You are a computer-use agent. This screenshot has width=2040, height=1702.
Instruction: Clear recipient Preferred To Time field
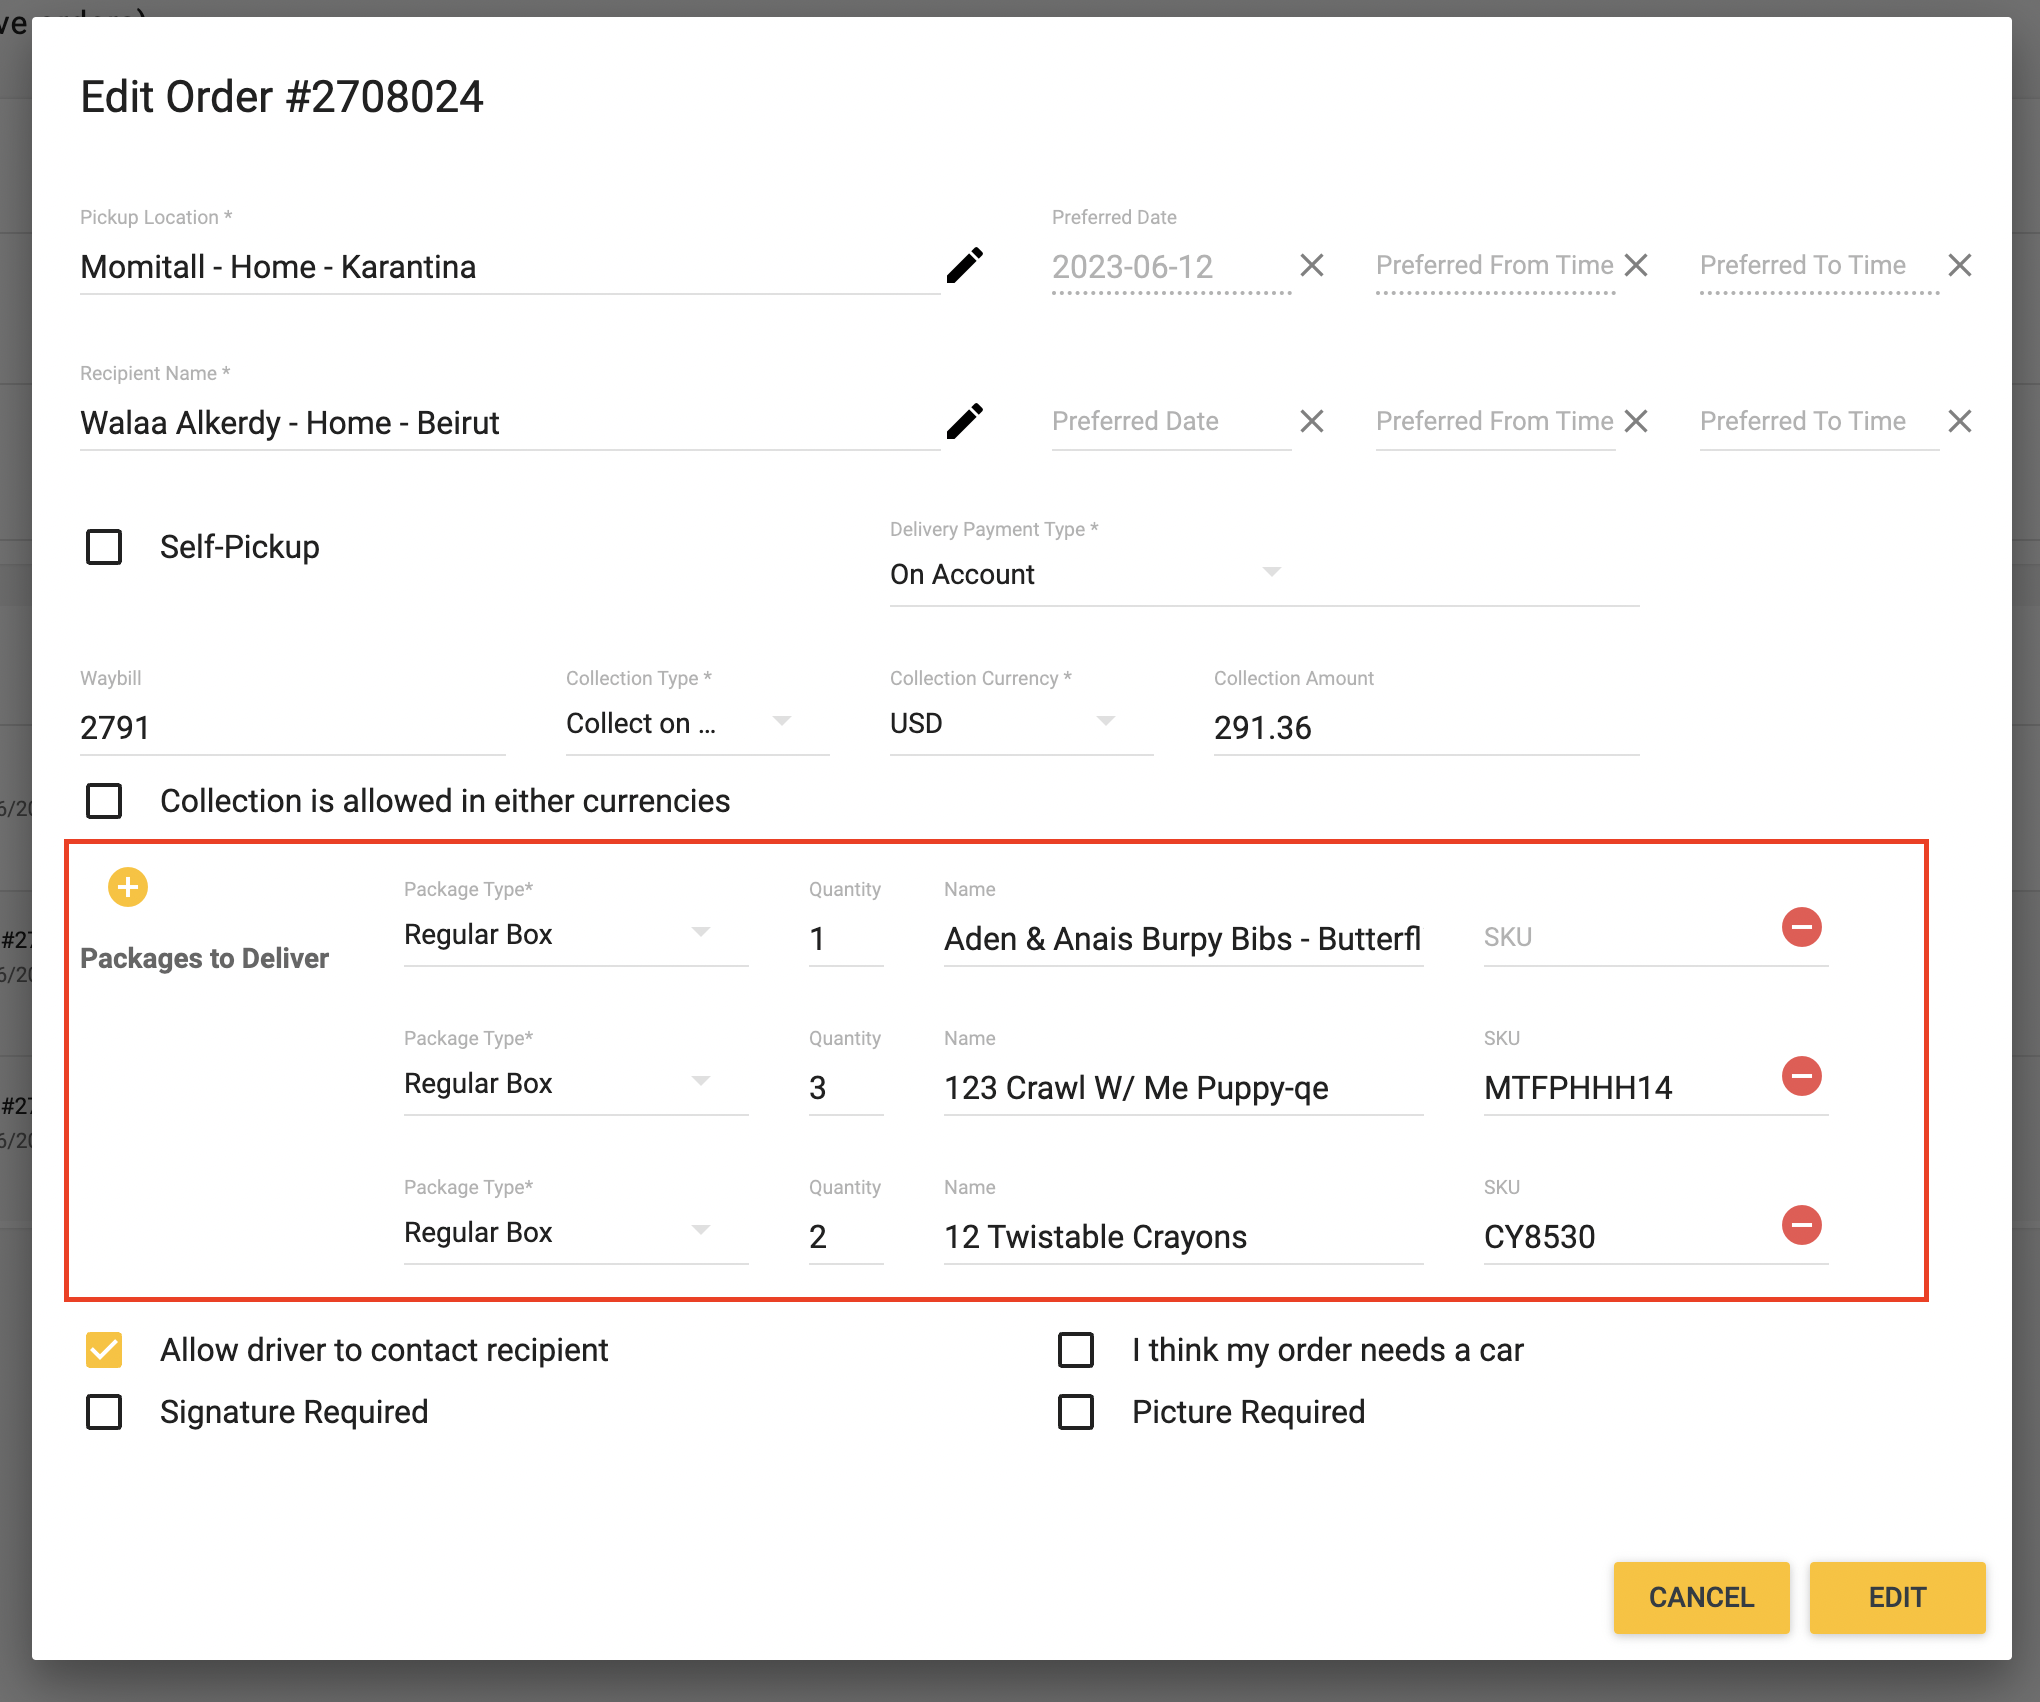click(x=1959, y=422)
